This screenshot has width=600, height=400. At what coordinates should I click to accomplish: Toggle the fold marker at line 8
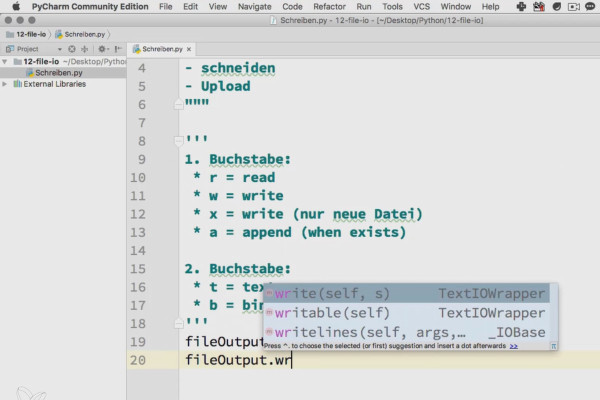(178, 141)
